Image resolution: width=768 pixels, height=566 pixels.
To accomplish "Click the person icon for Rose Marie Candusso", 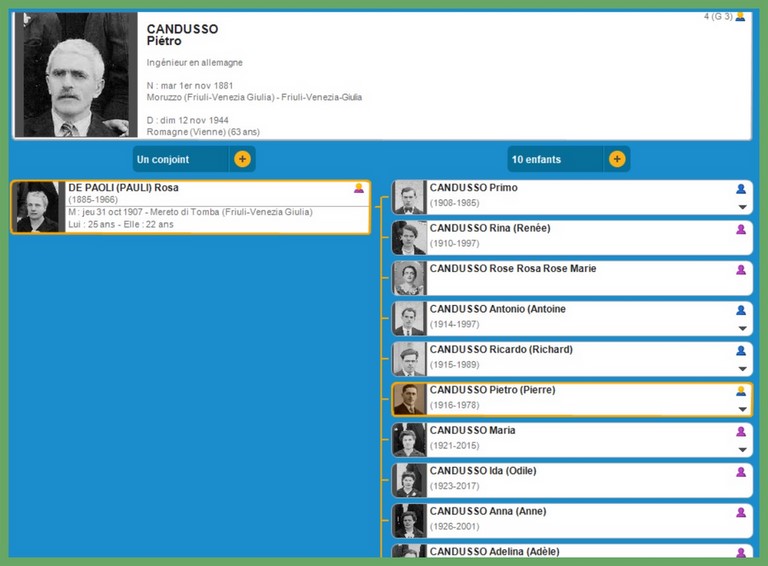I will [741, 270].
